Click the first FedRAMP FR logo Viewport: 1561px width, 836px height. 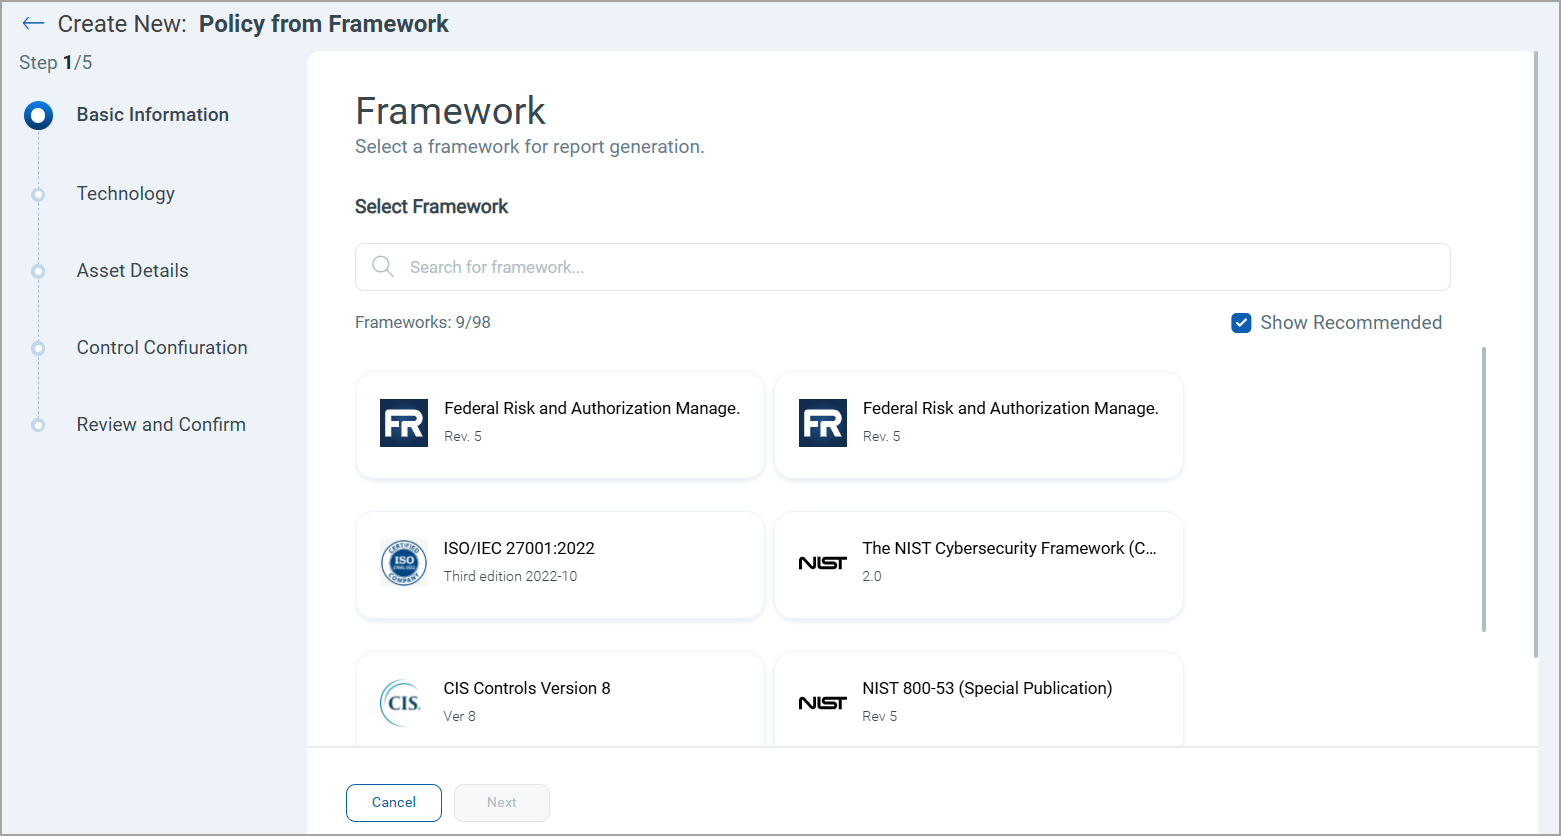404,423
